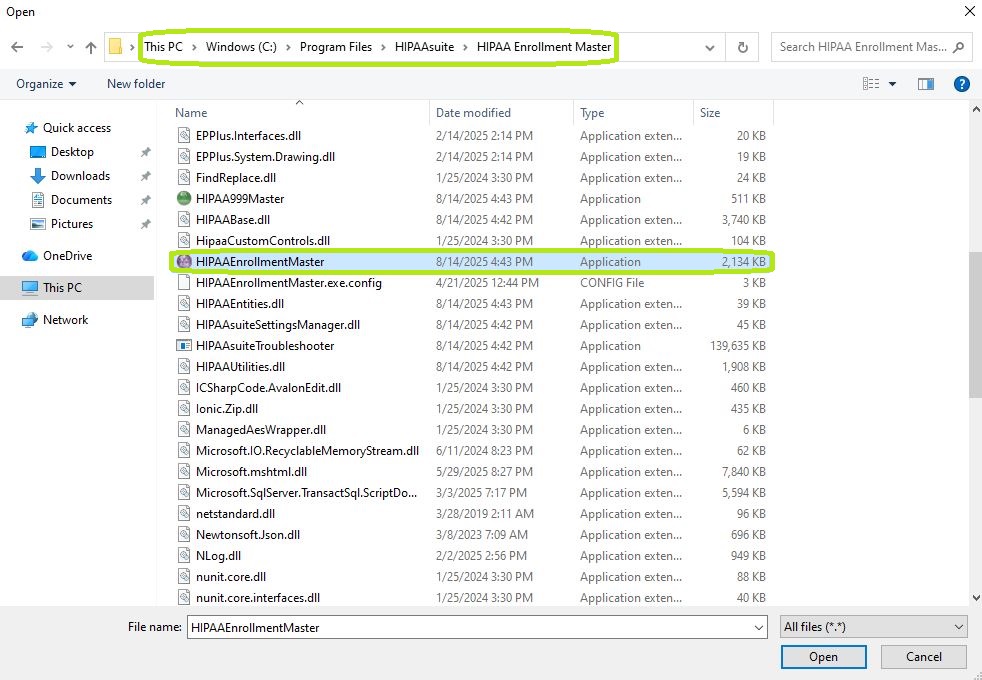
Task: Click the HIPAAsuiteTroubleshooter application icon
Action: [x=183, y=346]
